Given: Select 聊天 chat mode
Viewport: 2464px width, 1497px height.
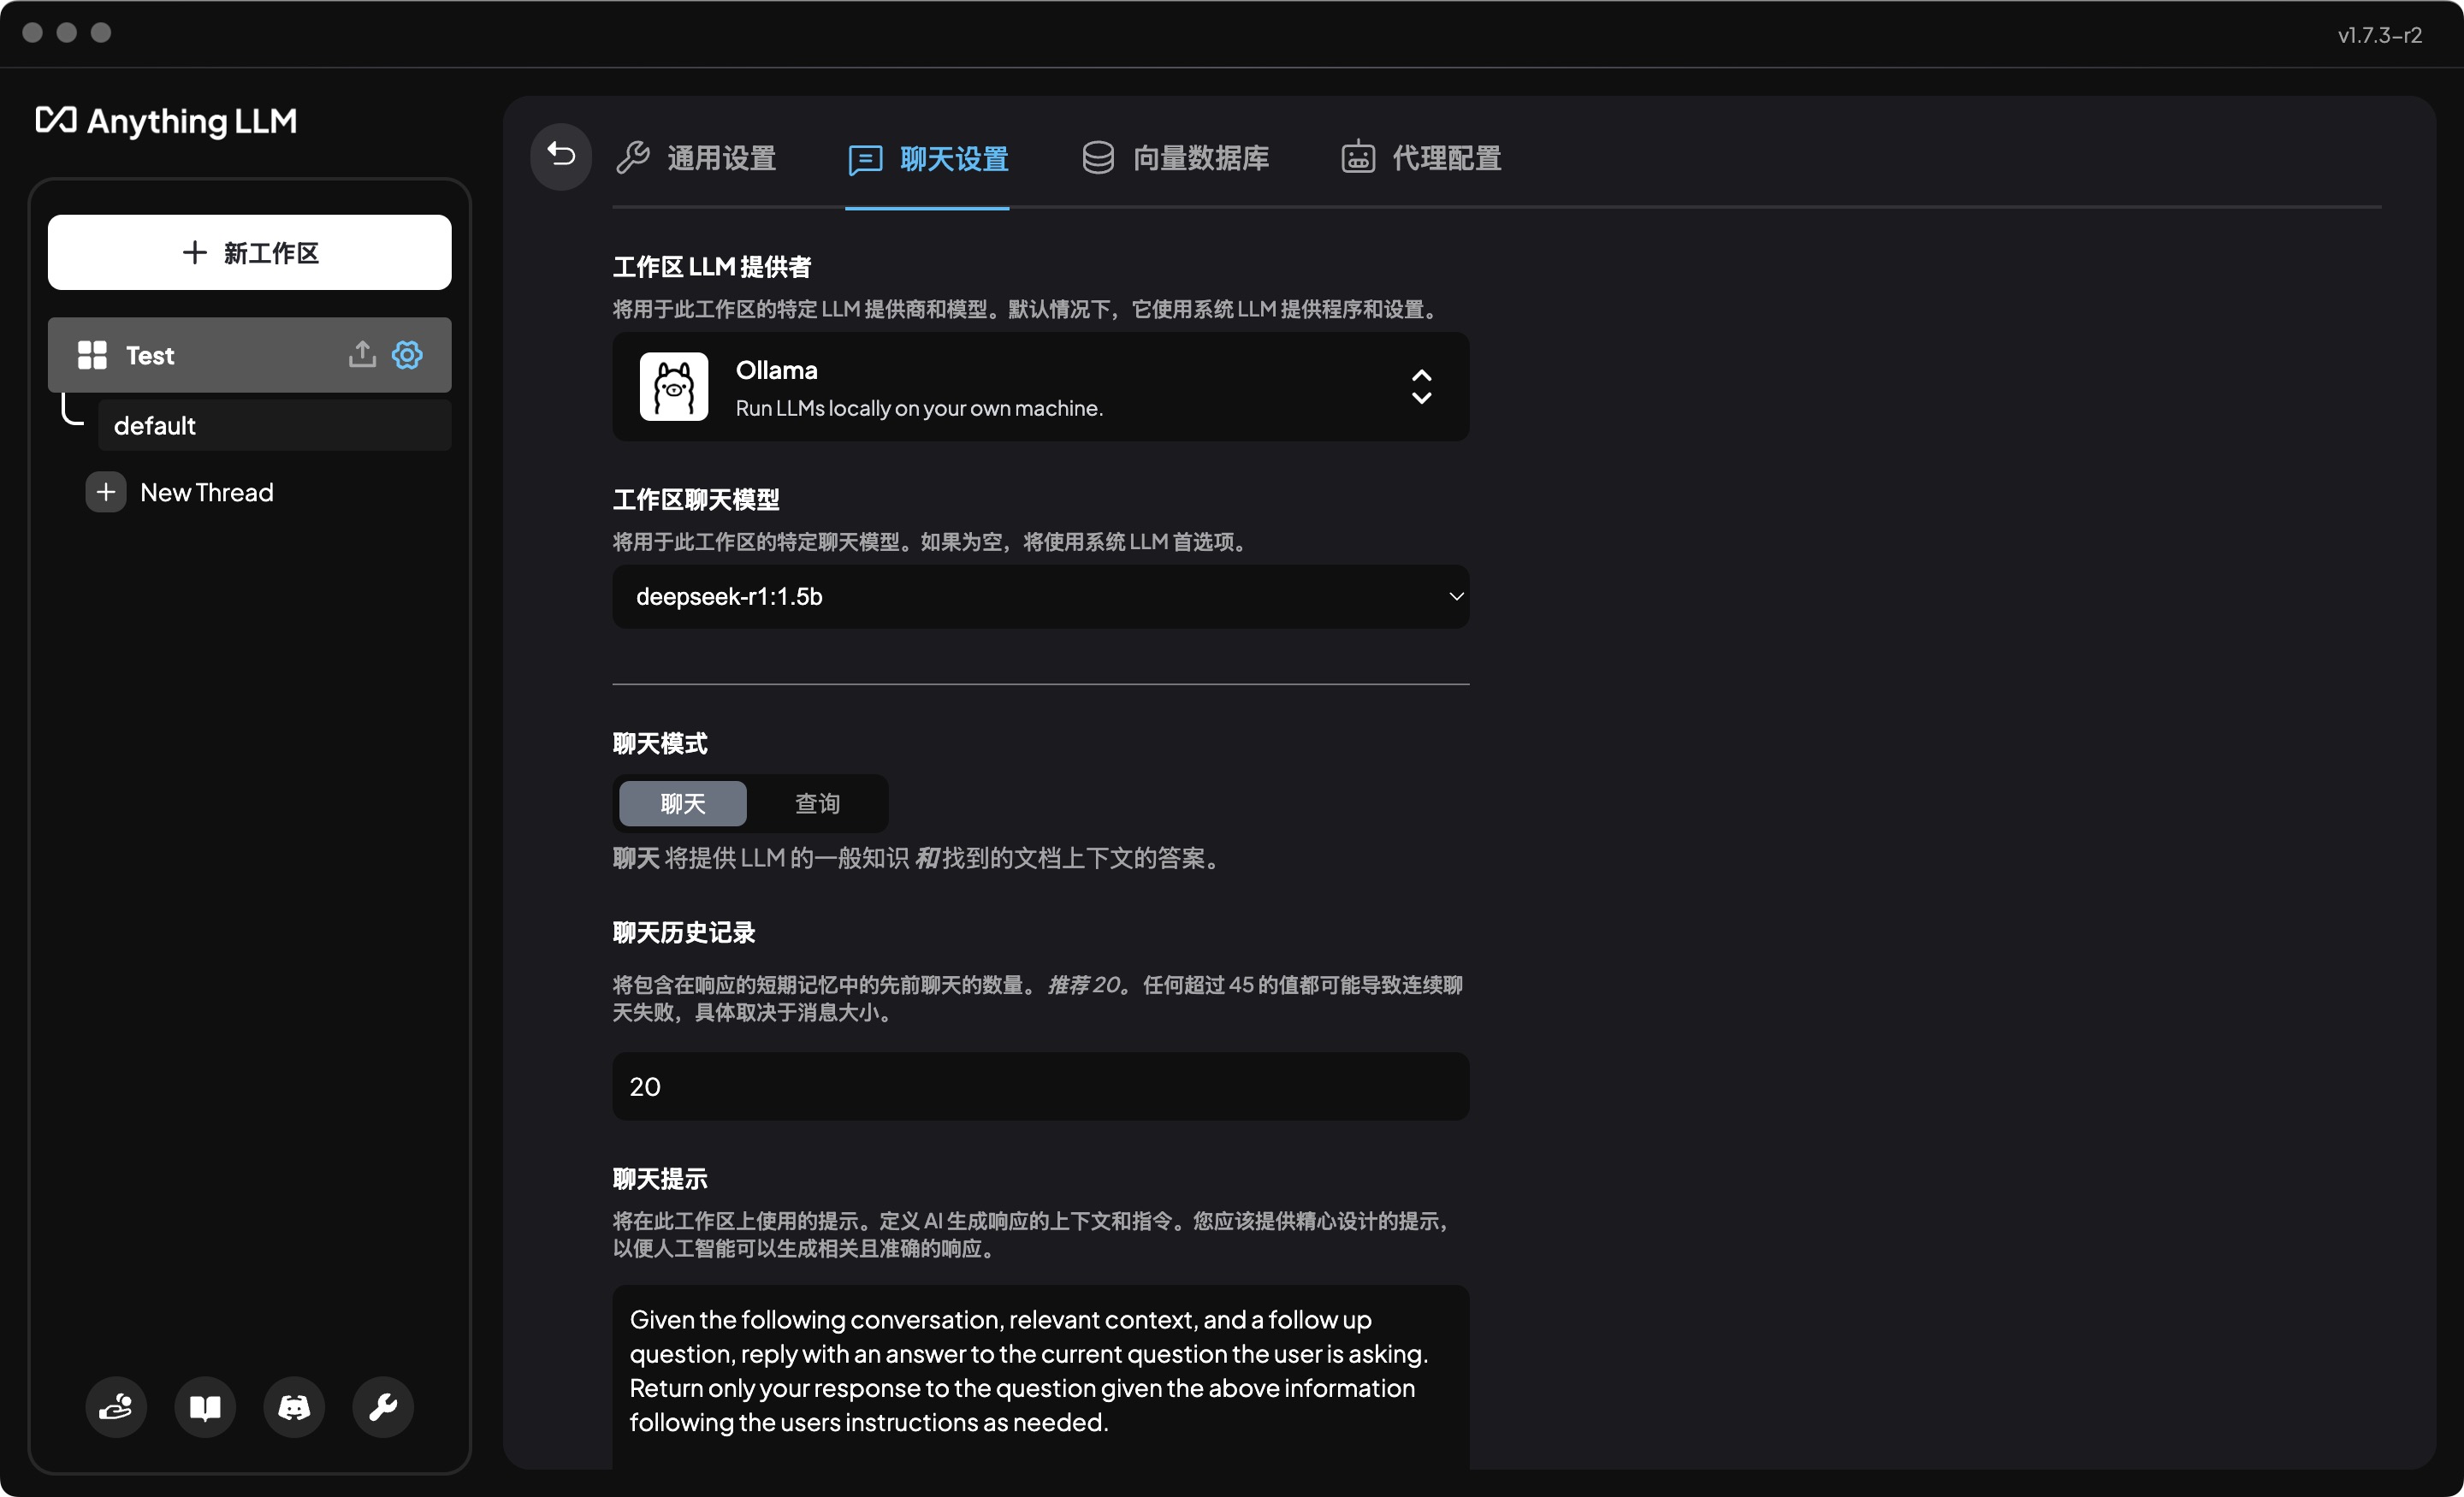Looking at the screenshot, I should [683, 804].
